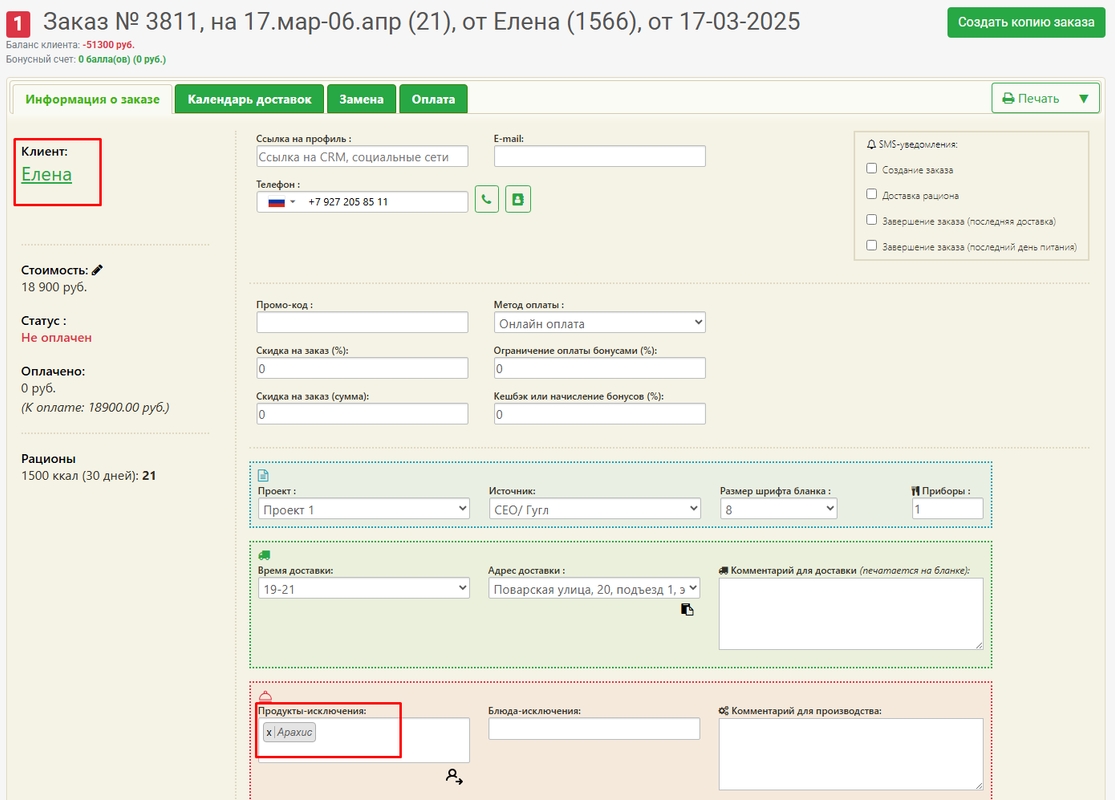
Task: Toggle the Доставка рациона SMS checkbox
Action: coord(872,195)
